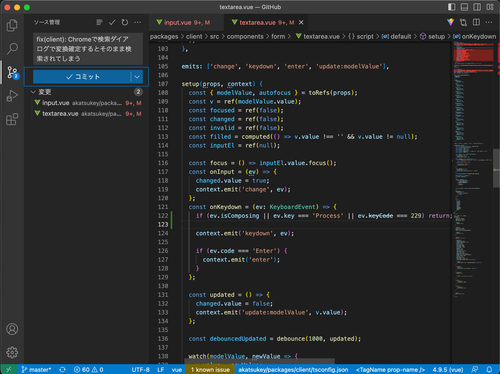Click TagName prop-name status item

pyautogui.click(x=390, y=369)
